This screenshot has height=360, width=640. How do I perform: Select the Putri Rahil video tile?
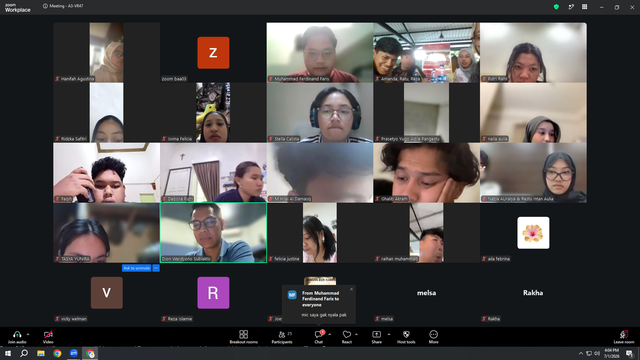533,52
